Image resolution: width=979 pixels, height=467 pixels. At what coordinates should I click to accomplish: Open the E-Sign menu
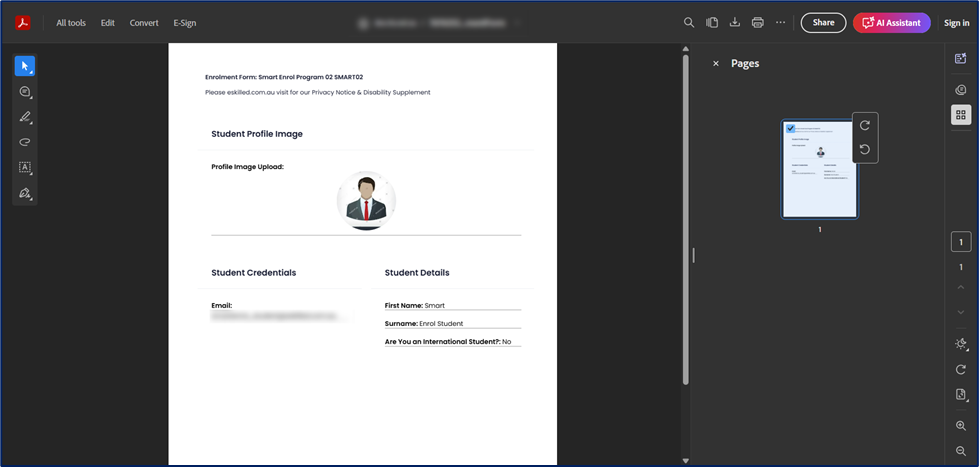pos(185,23)
